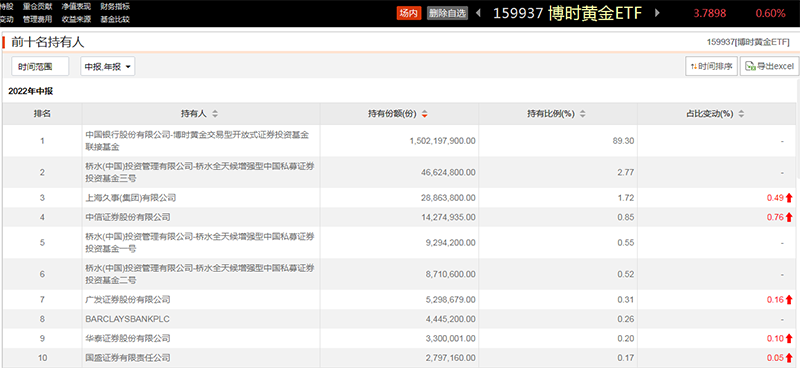
Task: Open the 基金比较 menu item
Action: [115, 19]
